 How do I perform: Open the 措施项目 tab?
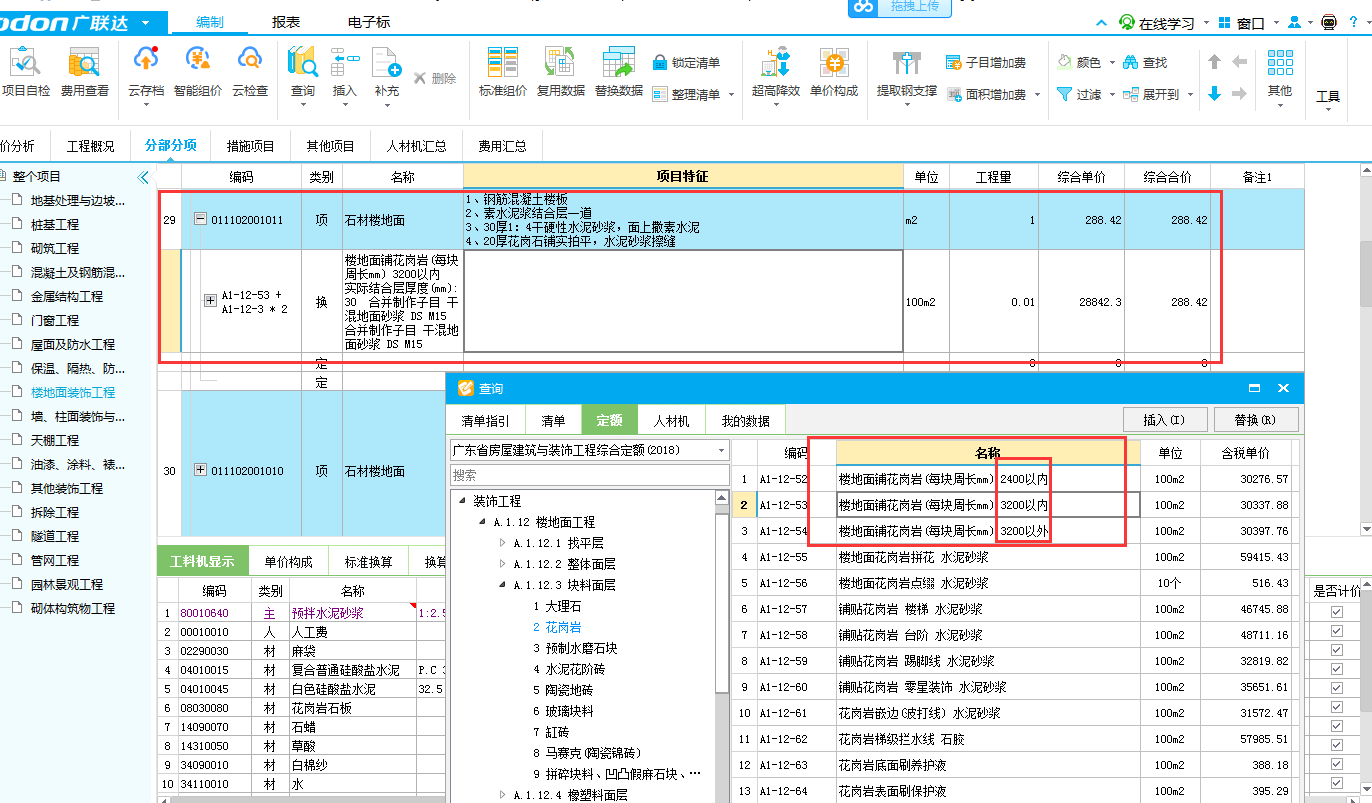[250, 146]
